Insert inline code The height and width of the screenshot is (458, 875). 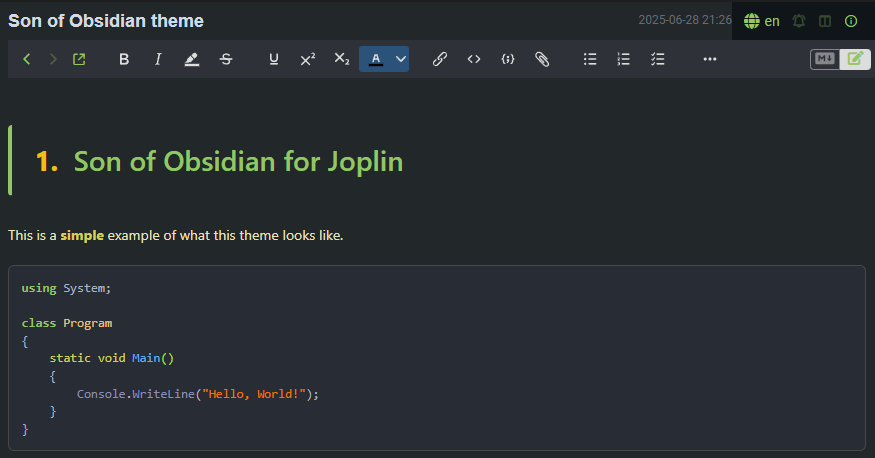tap(474, 59)
